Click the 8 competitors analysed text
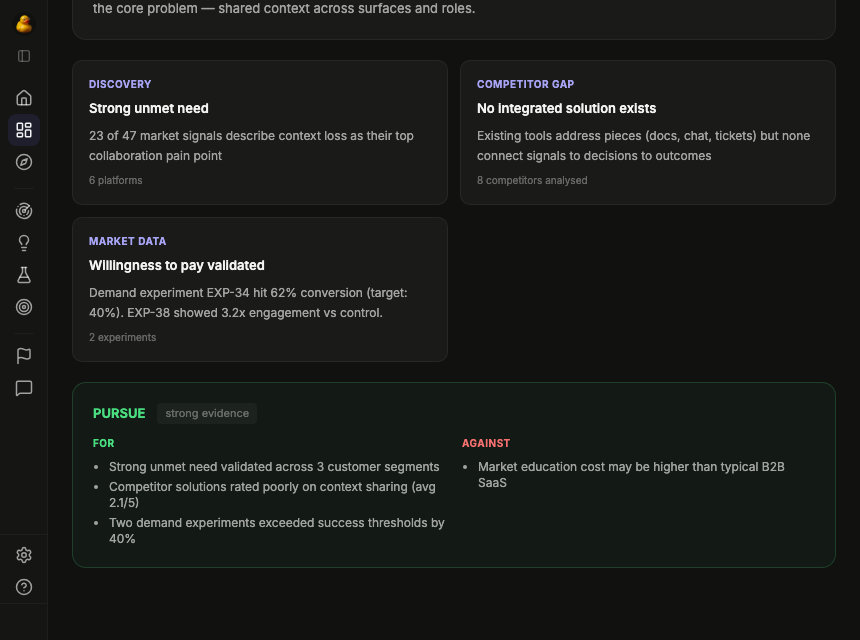The height and width of the screenshot is (640, 860). coord(537,181)
